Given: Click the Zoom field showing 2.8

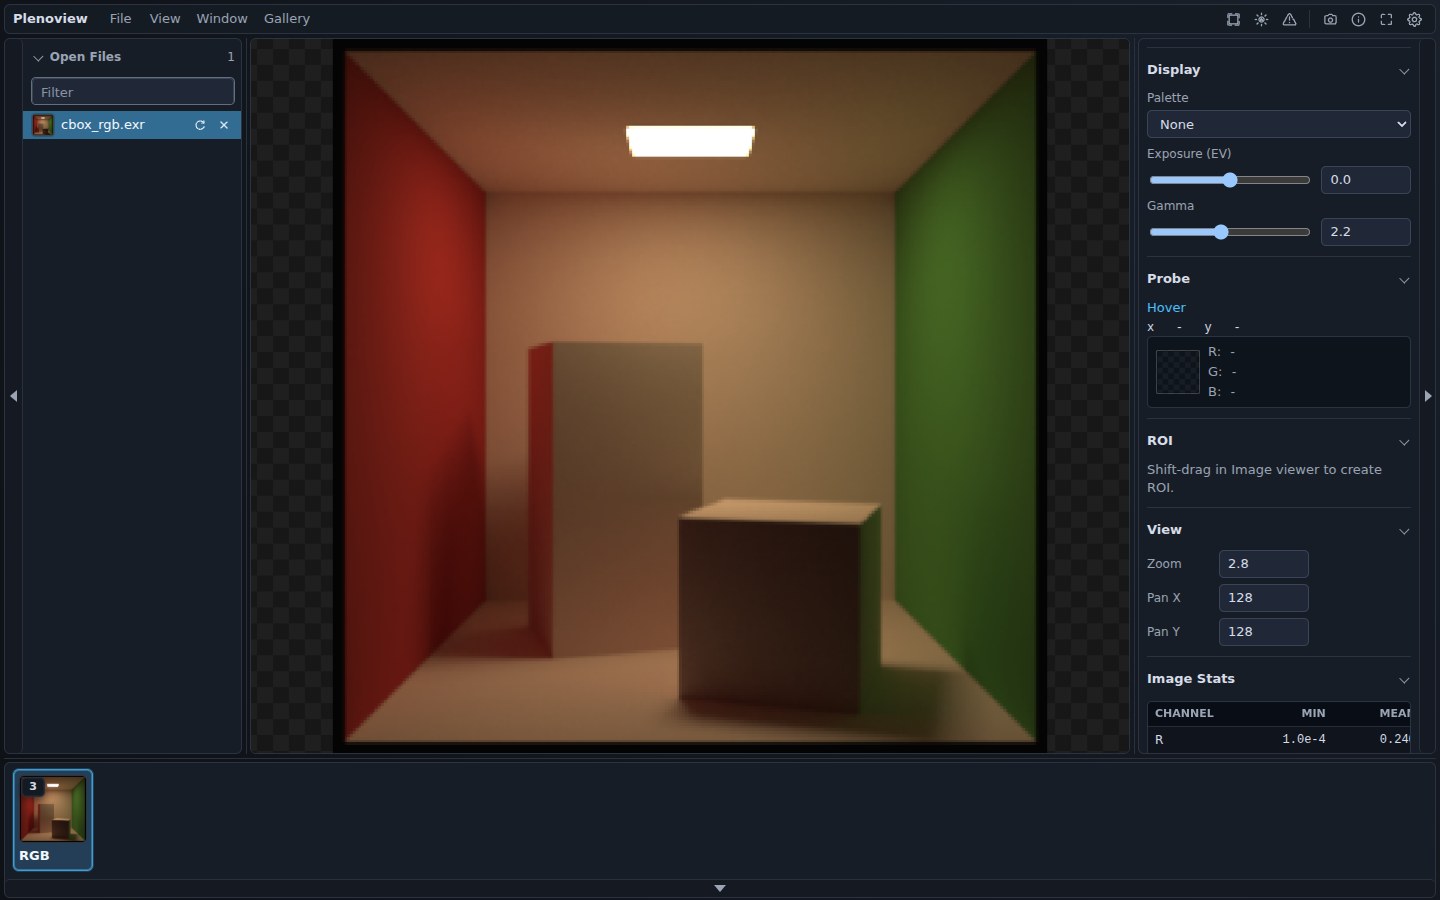Looking at the screenshot, I should pos(1264,564).
